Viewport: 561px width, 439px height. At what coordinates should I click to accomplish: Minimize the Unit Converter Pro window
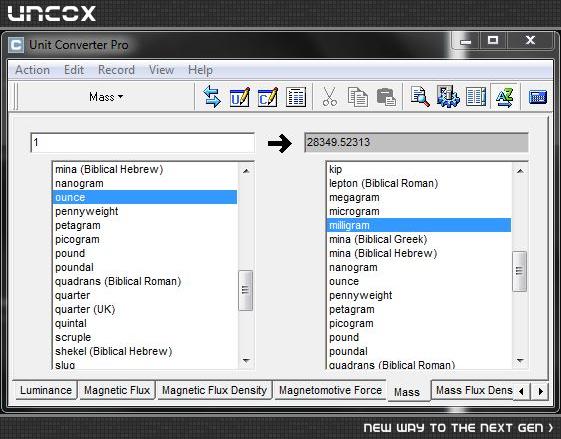click(x=465, y=41)
